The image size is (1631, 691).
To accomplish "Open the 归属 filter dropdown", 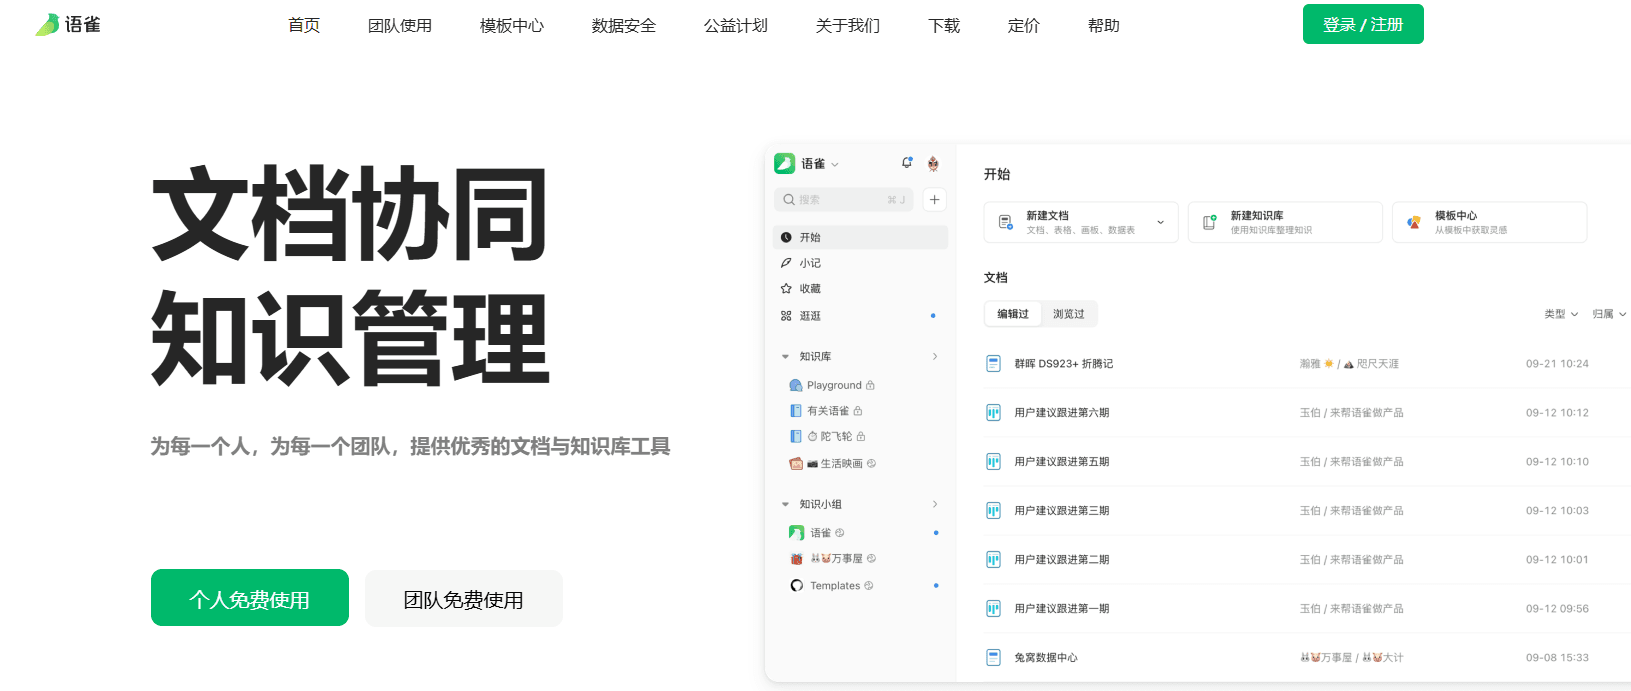I will pyautogui.click(x=1609, y=314).
